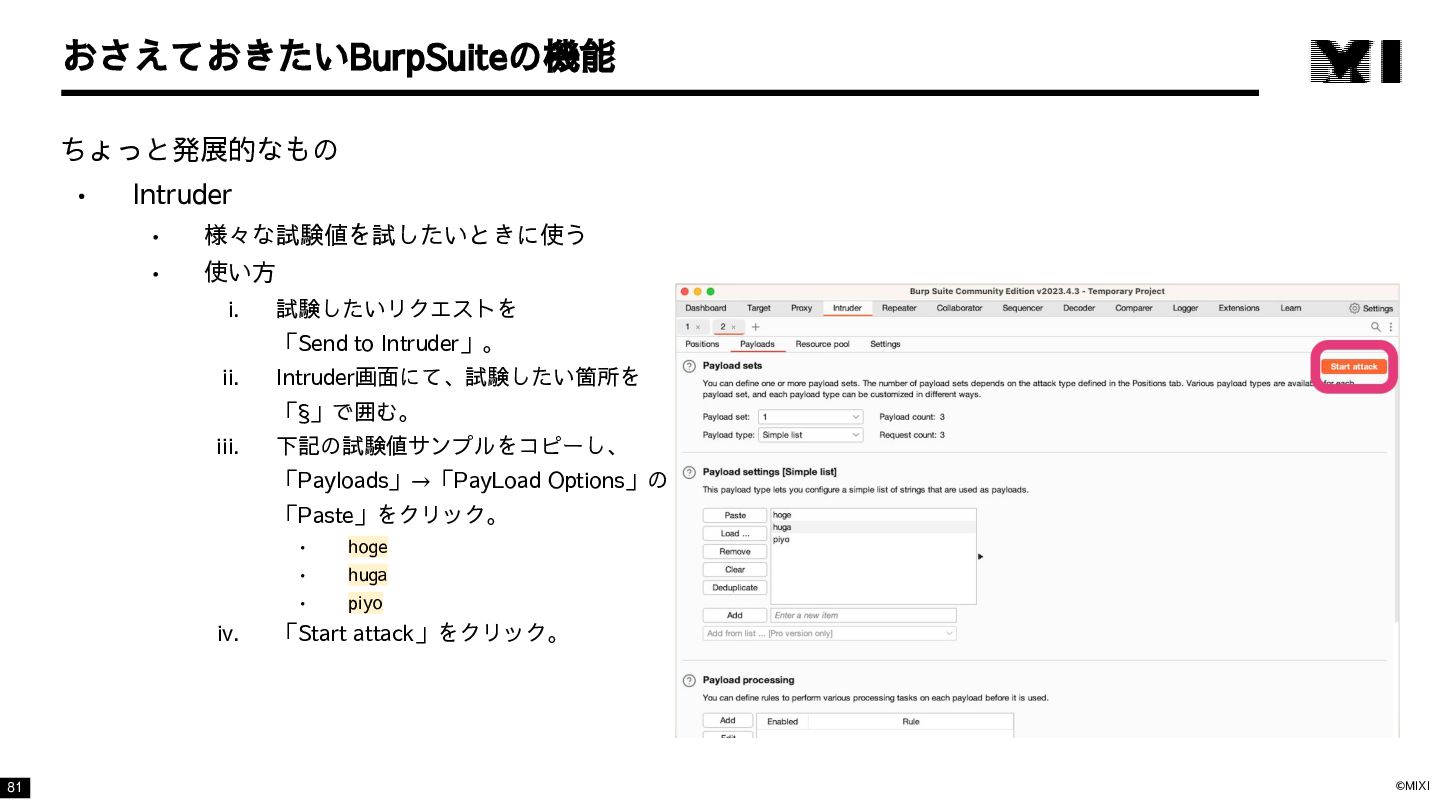Select the huga payload row
The image size is (1440, 810).
coord(873,527)
